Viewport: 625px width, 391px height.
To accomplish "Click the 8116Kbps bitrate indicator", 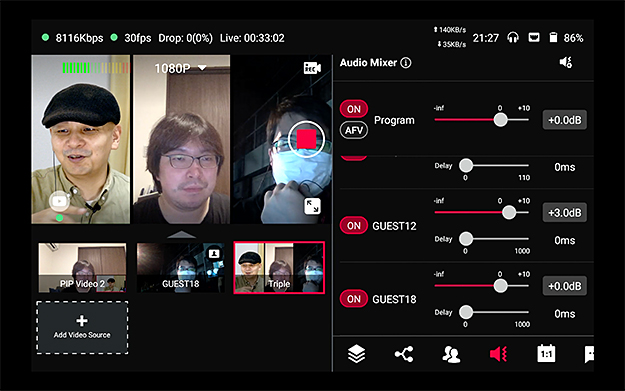I will click(x=79, y=38).
